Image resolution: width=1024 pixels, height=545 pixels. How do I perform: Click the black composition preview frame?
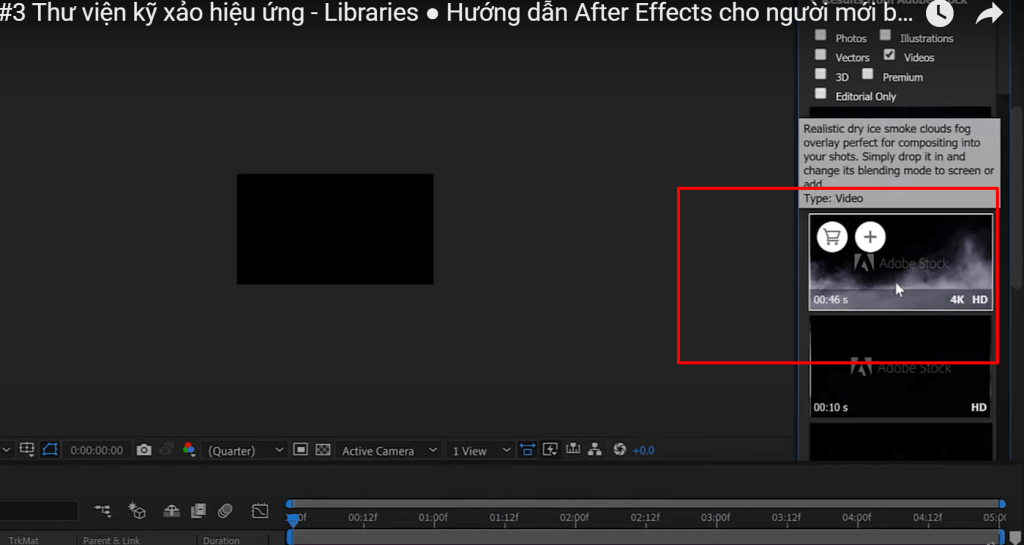tap(335, 228)
